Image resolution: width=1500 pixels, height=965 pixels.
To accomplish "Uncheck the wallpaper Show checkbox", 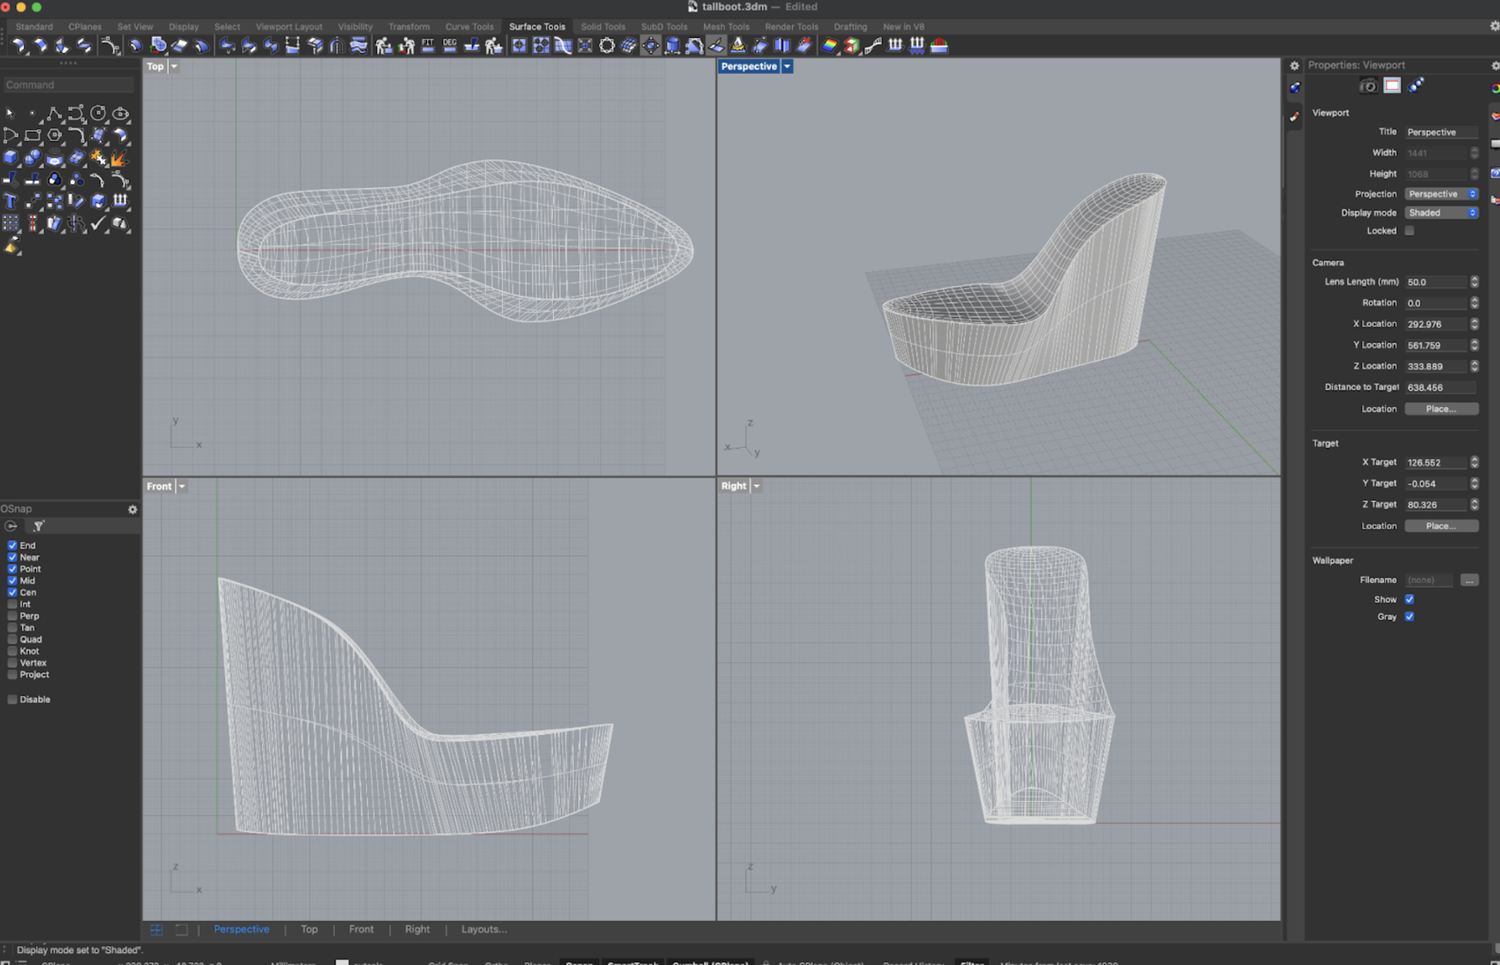I will point(1409,599).
